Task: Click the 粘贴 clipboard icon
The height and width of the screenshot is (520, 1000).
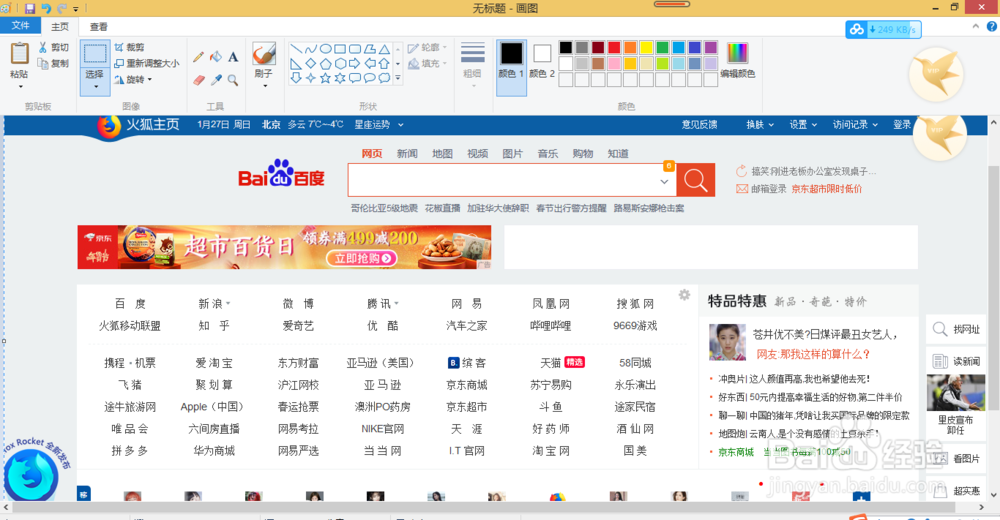Action: click(20, 54)
